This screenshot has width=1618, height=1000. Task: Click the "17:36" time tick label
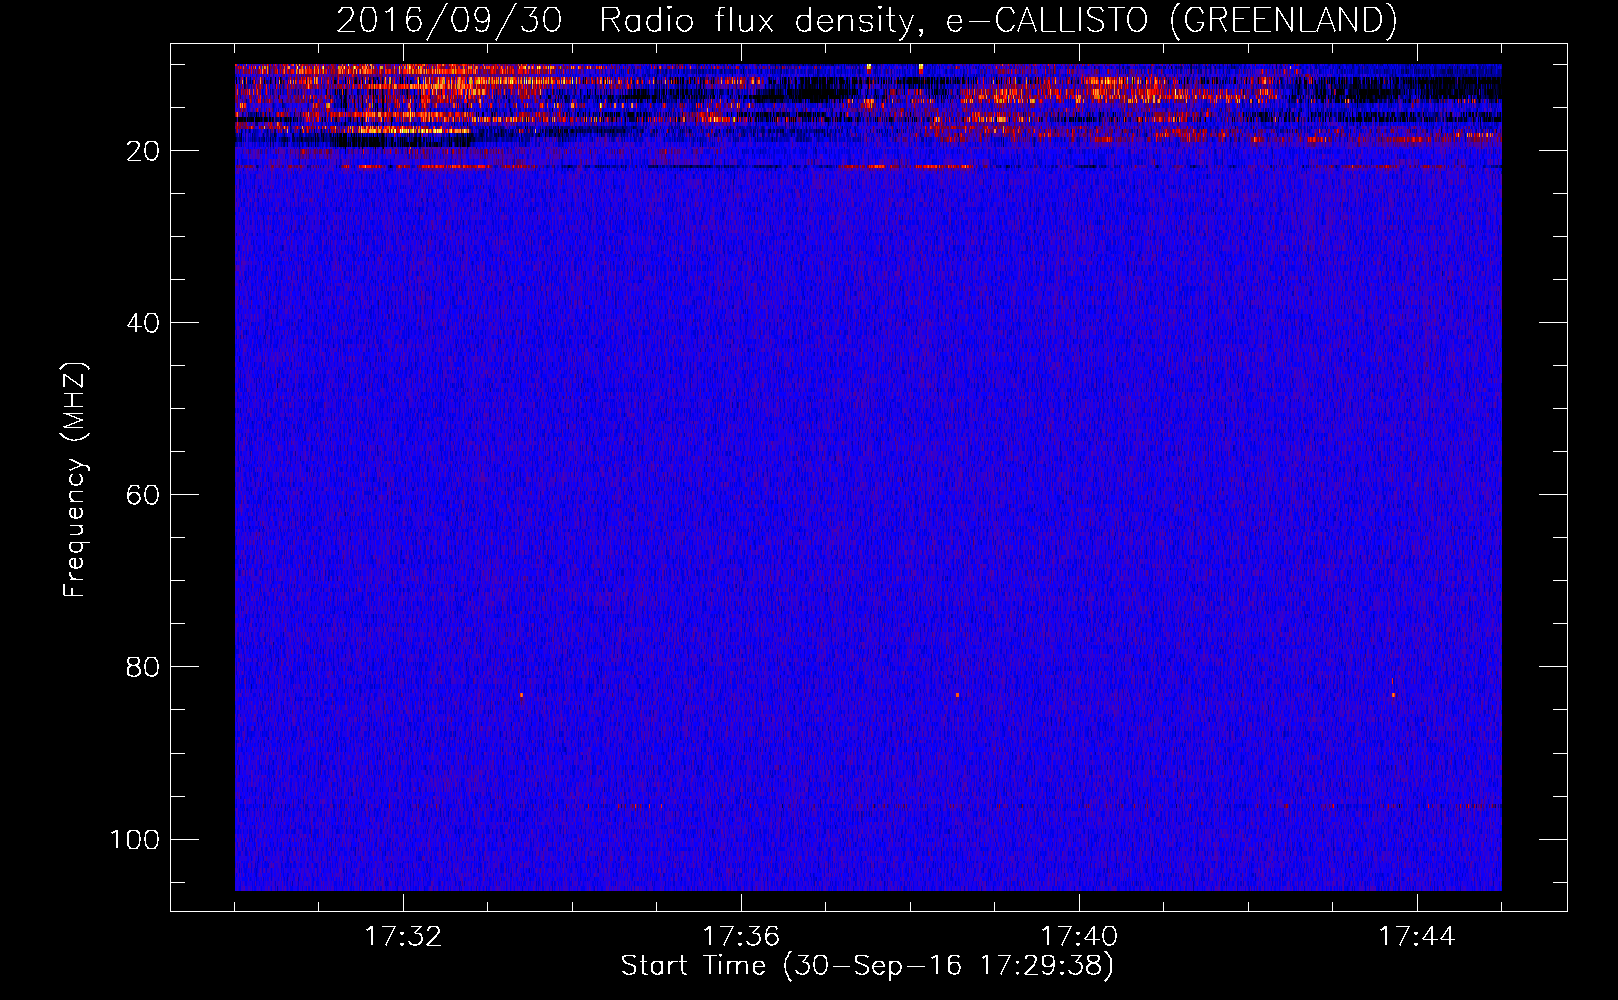[741, 937]
